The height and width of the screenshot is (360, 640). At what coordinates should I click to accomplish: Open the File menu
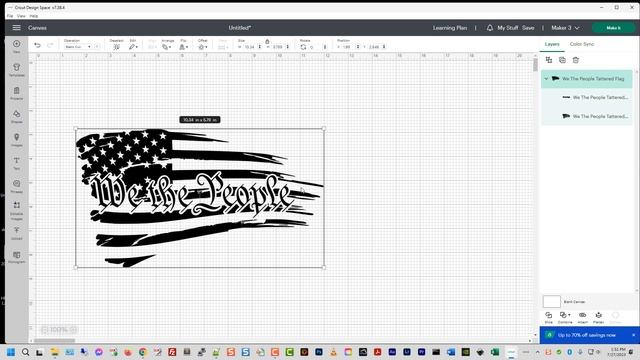coord(10,16)
